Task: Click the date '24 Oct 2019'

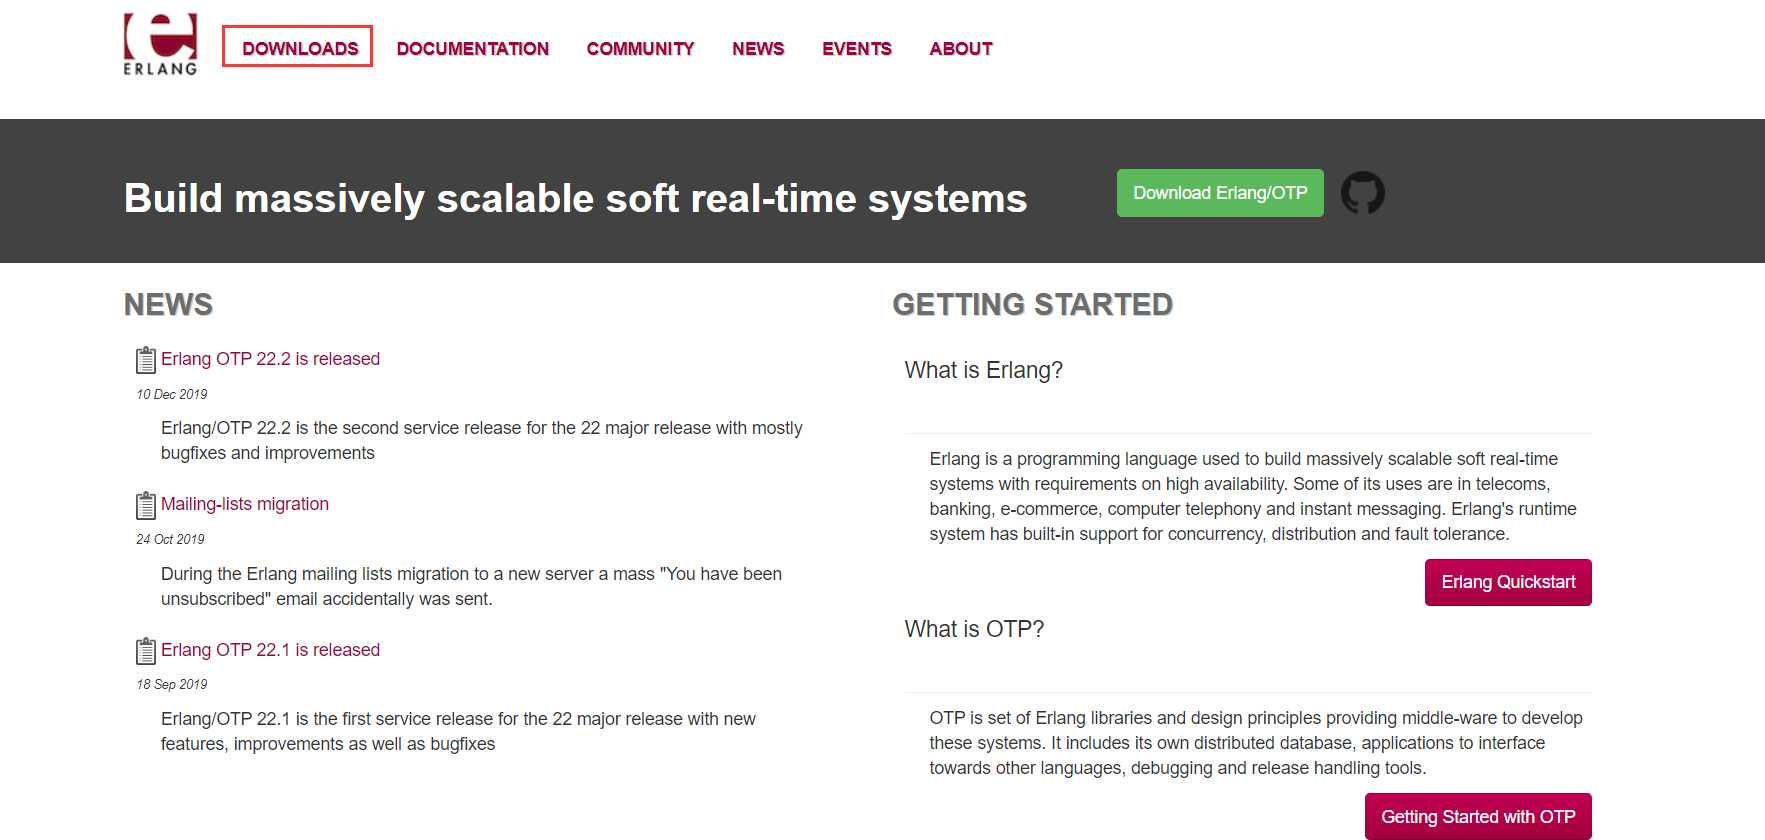Action: [170, 539]
